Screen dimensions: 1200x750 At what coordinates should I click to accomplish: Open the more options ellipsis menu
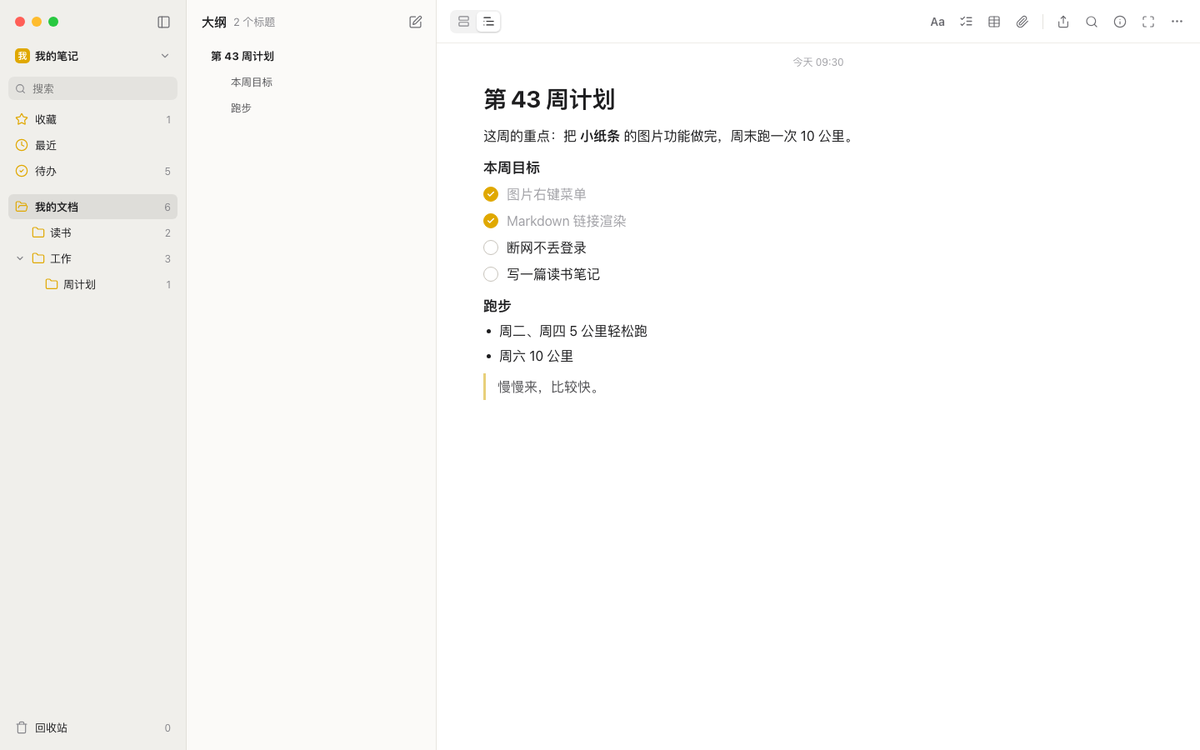click(1177, 22)
